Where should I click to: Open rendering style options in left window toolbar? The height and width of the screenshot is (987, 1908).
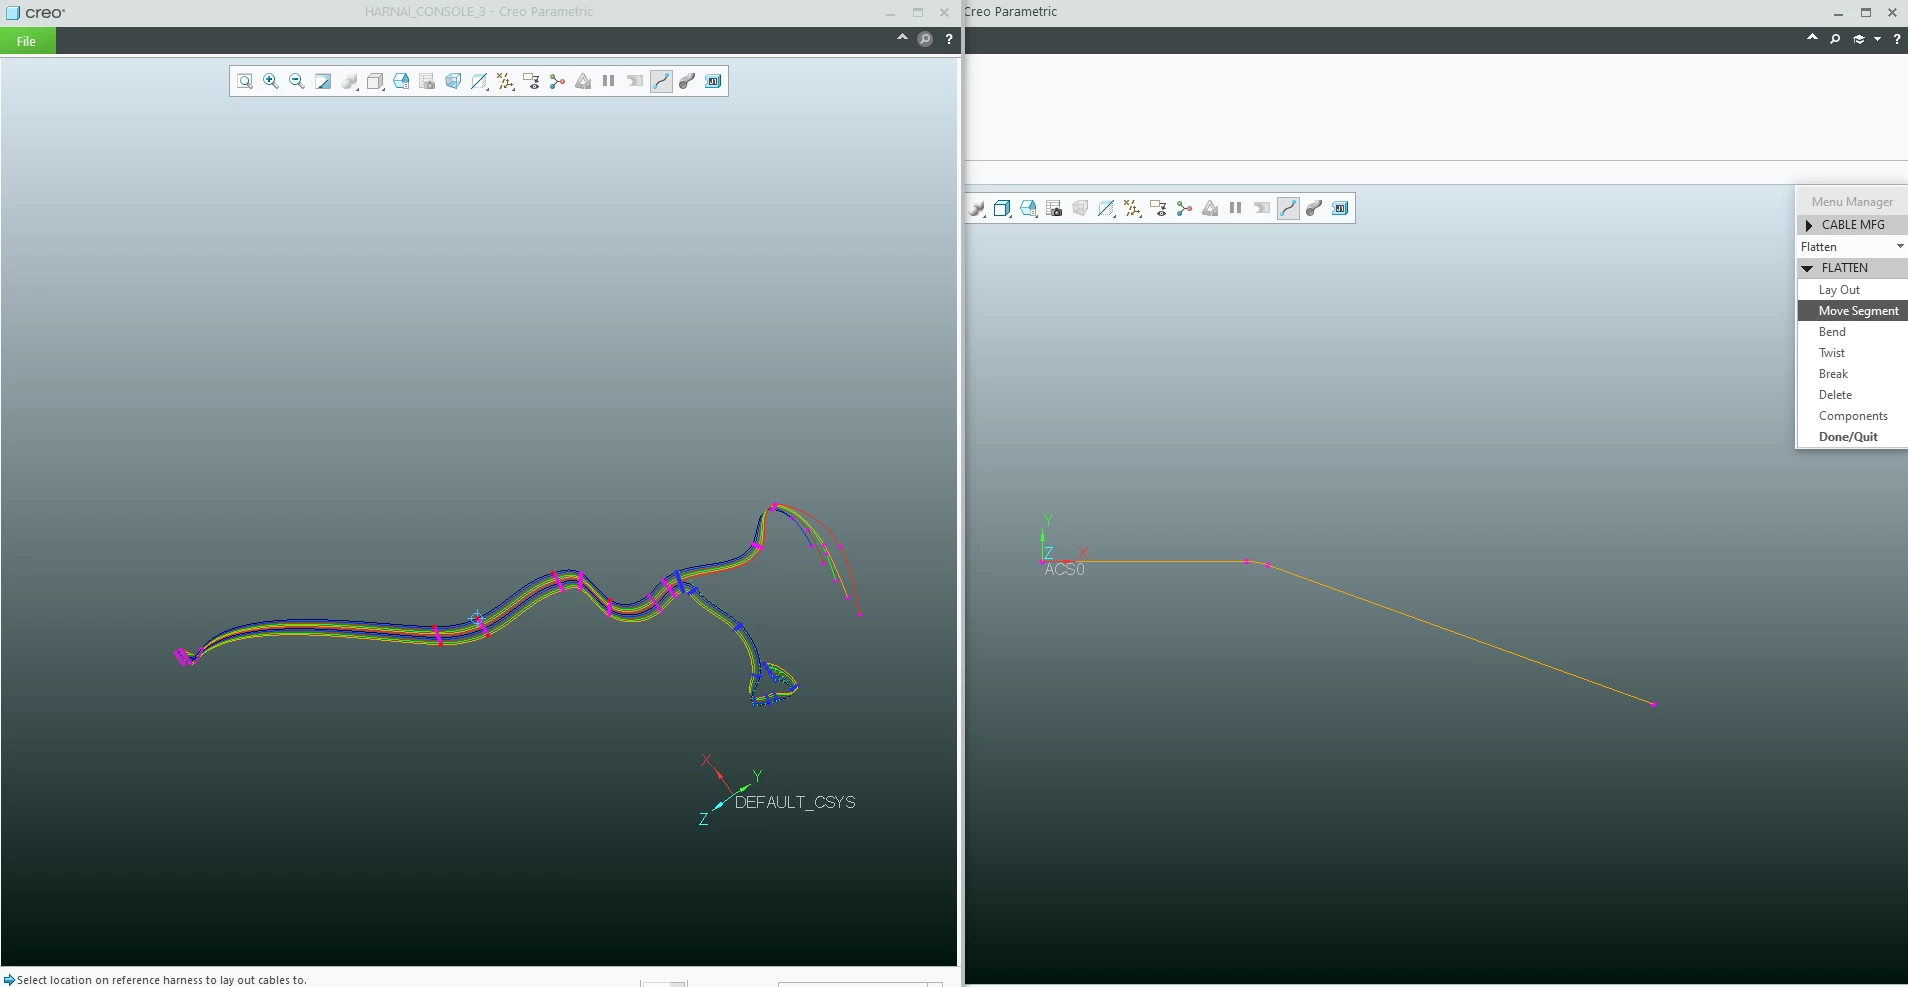point(349,82)
